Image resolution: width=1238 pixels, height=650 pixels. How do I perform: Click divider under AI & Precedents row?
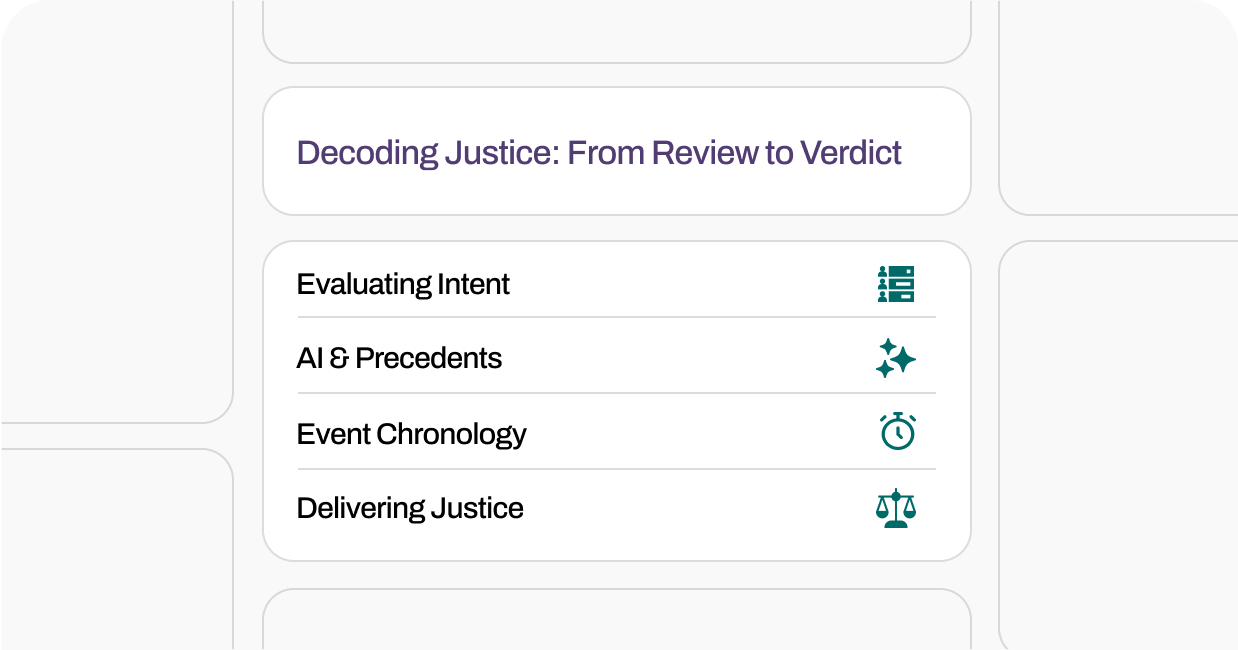[x=617, y=393]
